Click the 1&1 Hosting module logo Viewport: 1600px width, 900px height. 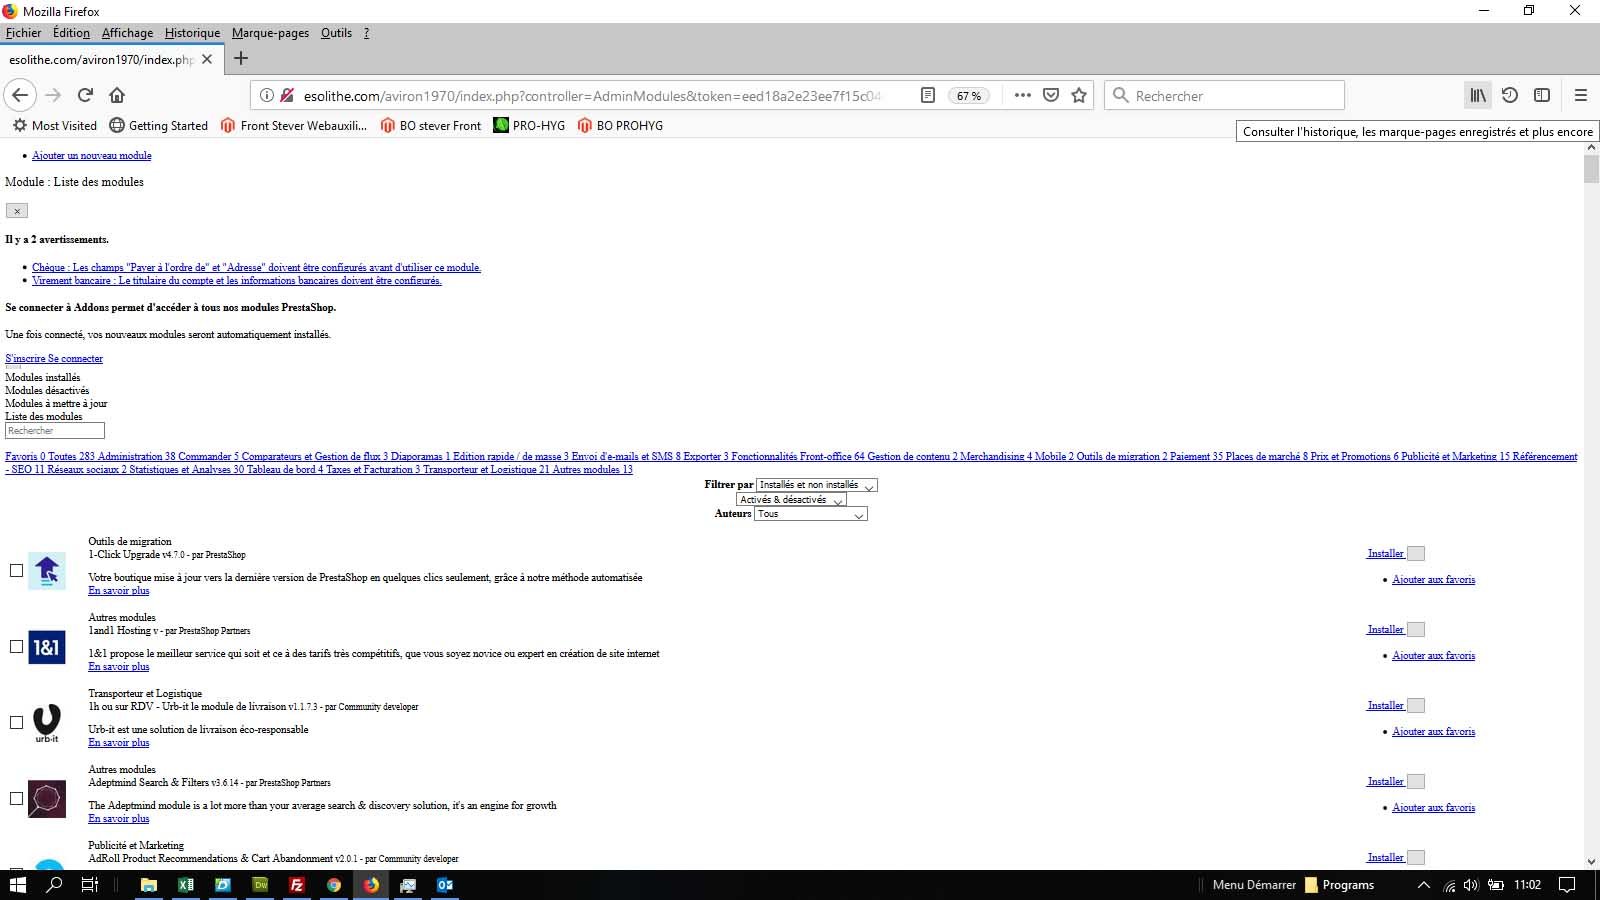pos(47,647)
